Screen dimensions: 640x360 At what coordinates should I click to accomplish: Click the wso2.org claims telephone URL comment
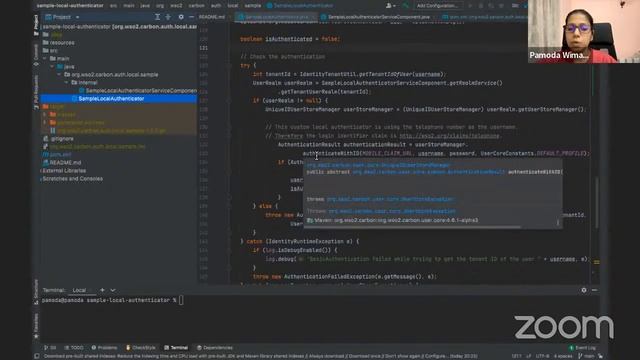[x=449, y=136]
